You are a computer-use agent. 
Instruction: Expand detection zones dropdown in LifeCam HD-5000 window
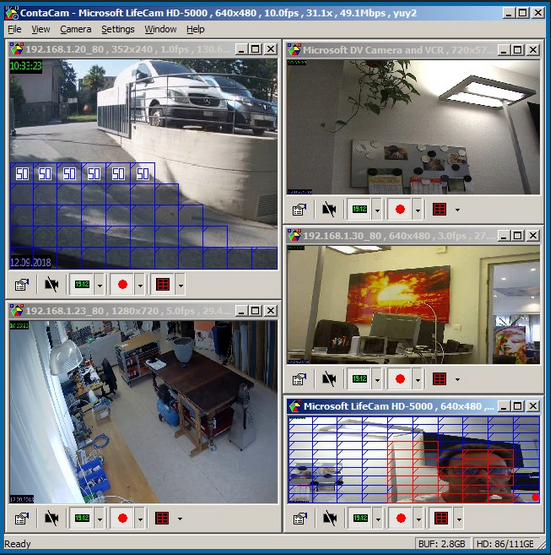point(459,519)
